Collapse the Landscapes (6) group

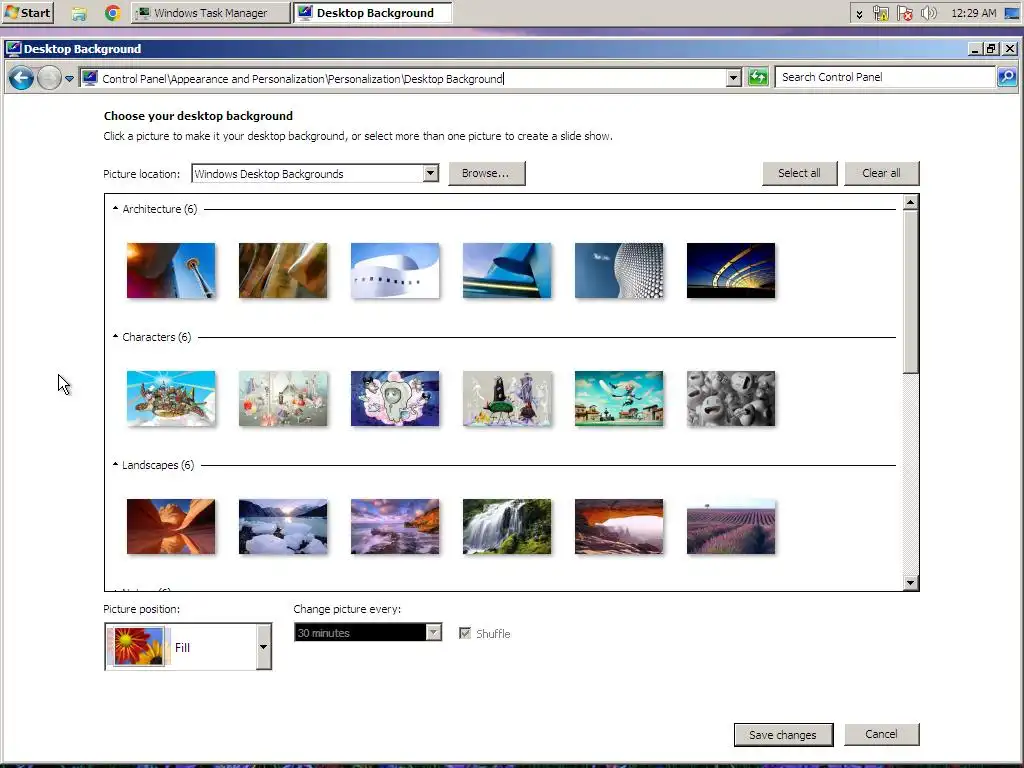pyautogui.click(x=116, y=464)
